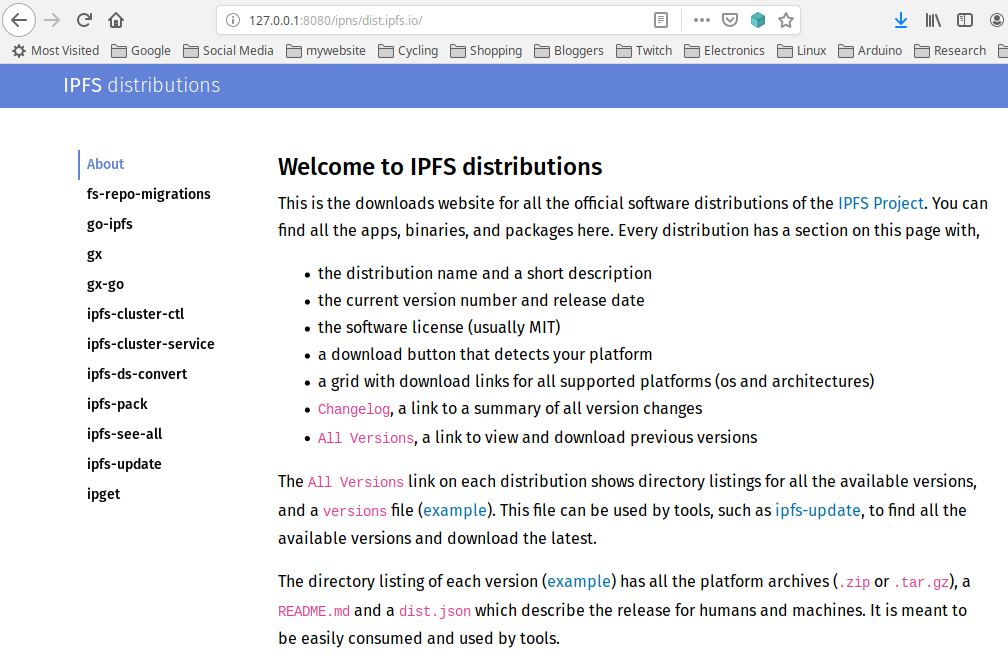Open the versions file example link
Image resolution: width=1008 pixels, height=664 pixels.
click(x=454, y=510)
